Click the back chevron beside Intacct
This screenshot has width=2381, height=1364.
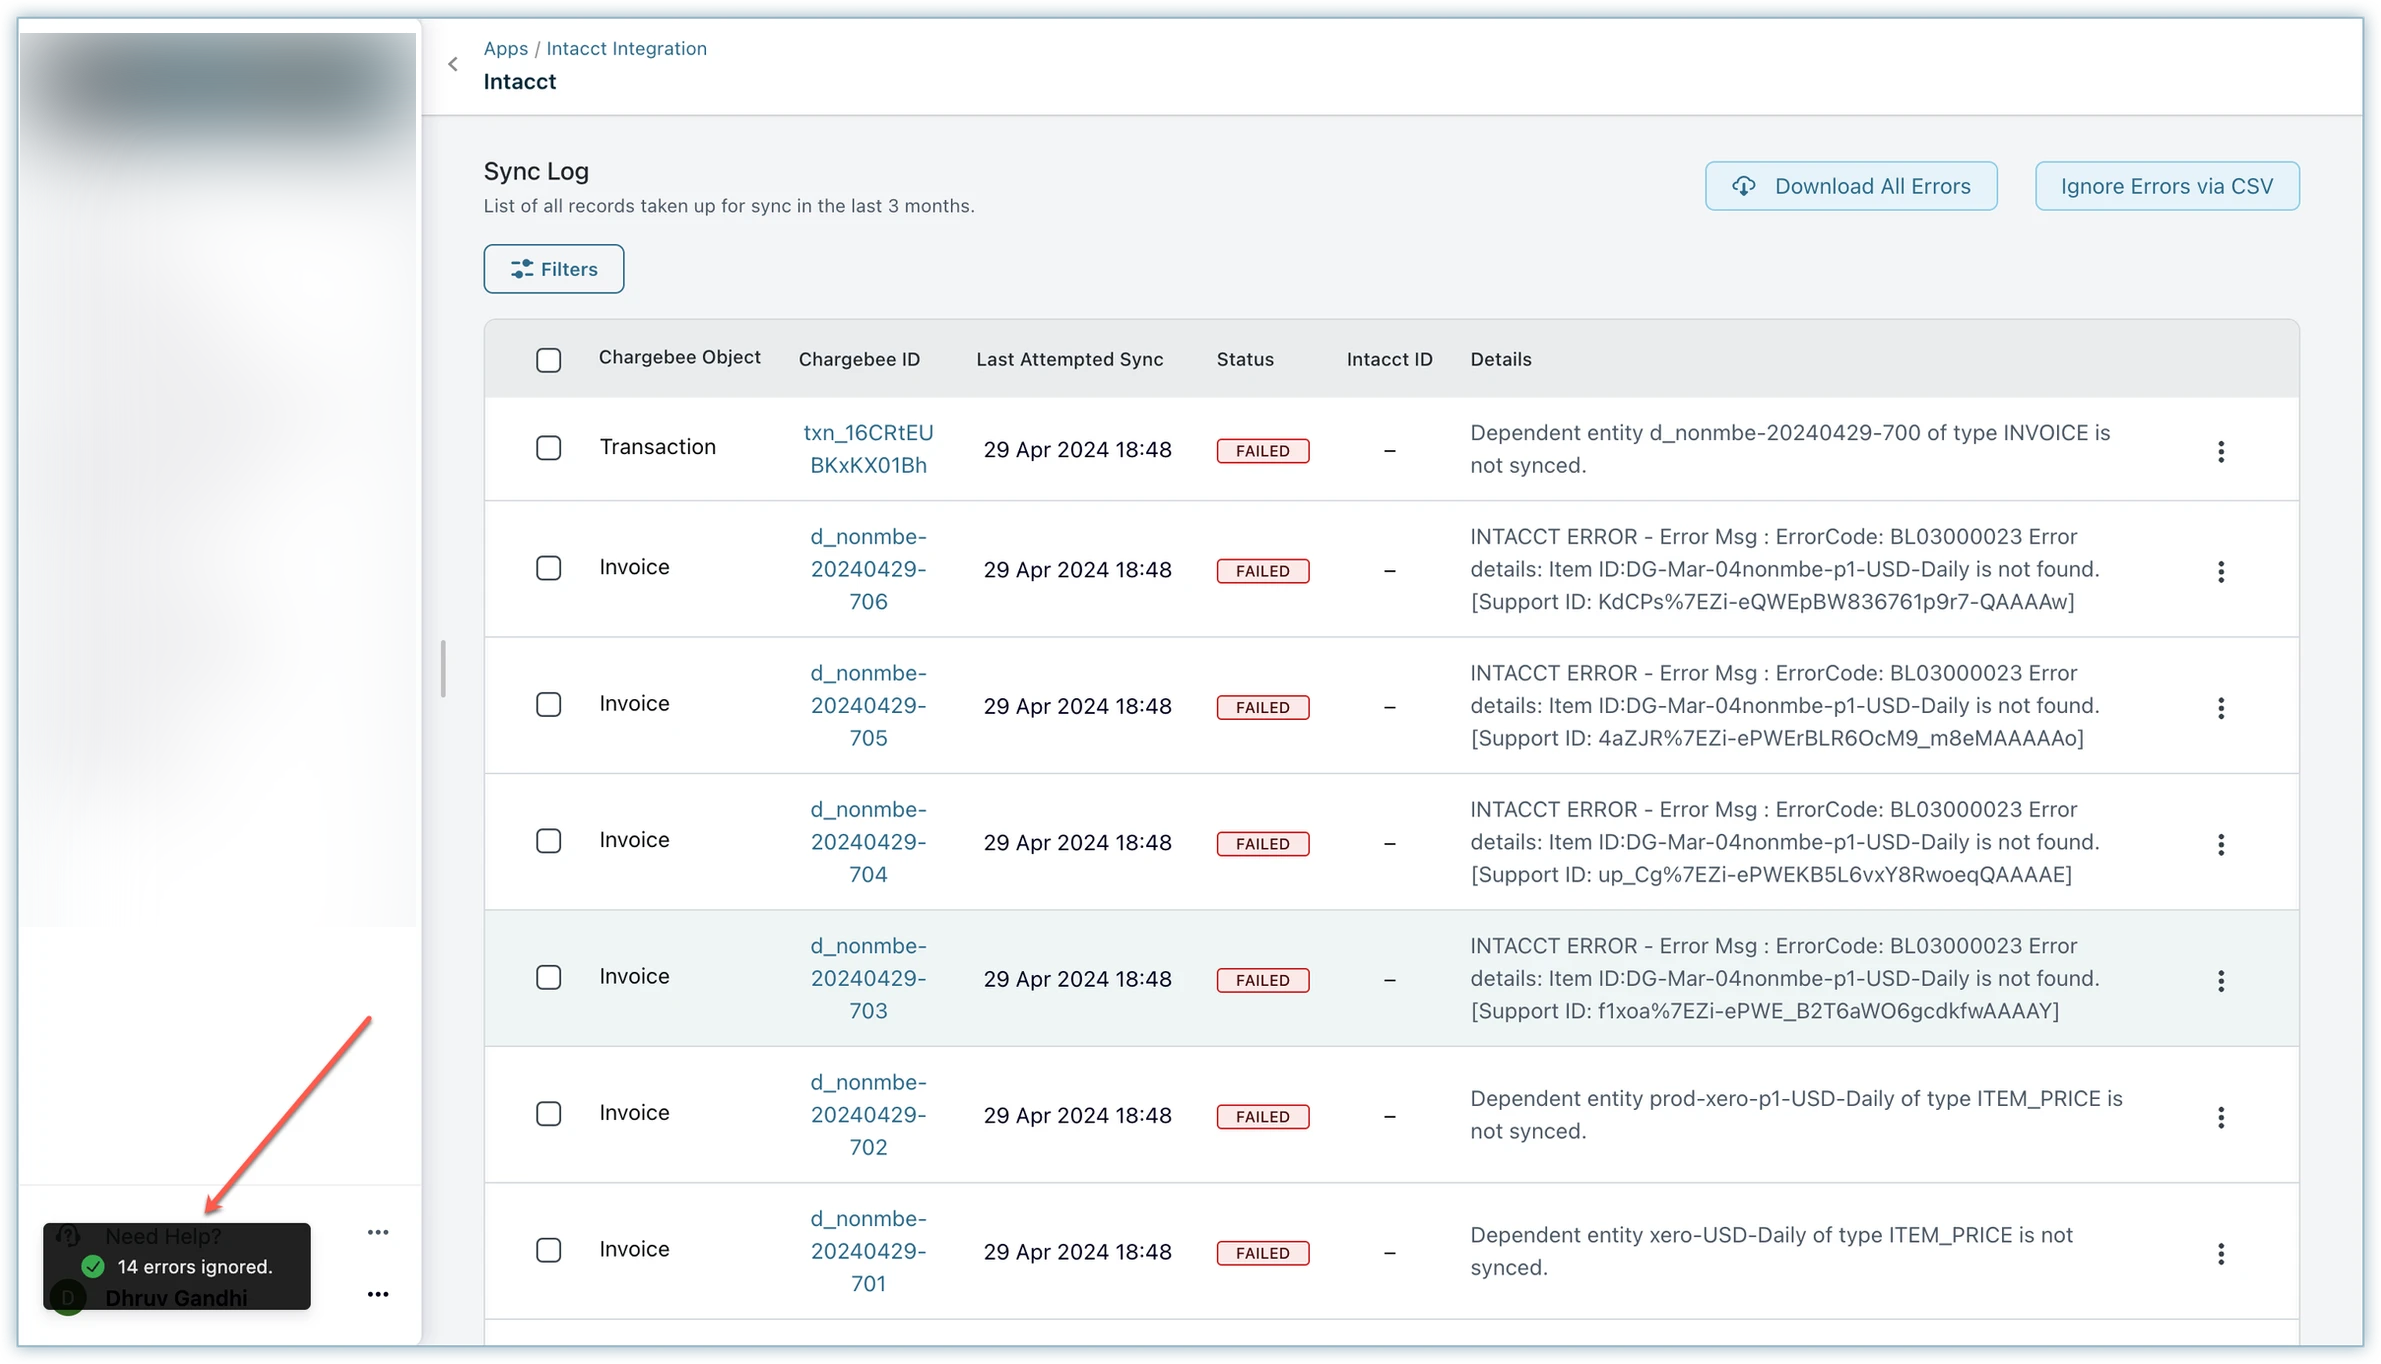(453, 65)
